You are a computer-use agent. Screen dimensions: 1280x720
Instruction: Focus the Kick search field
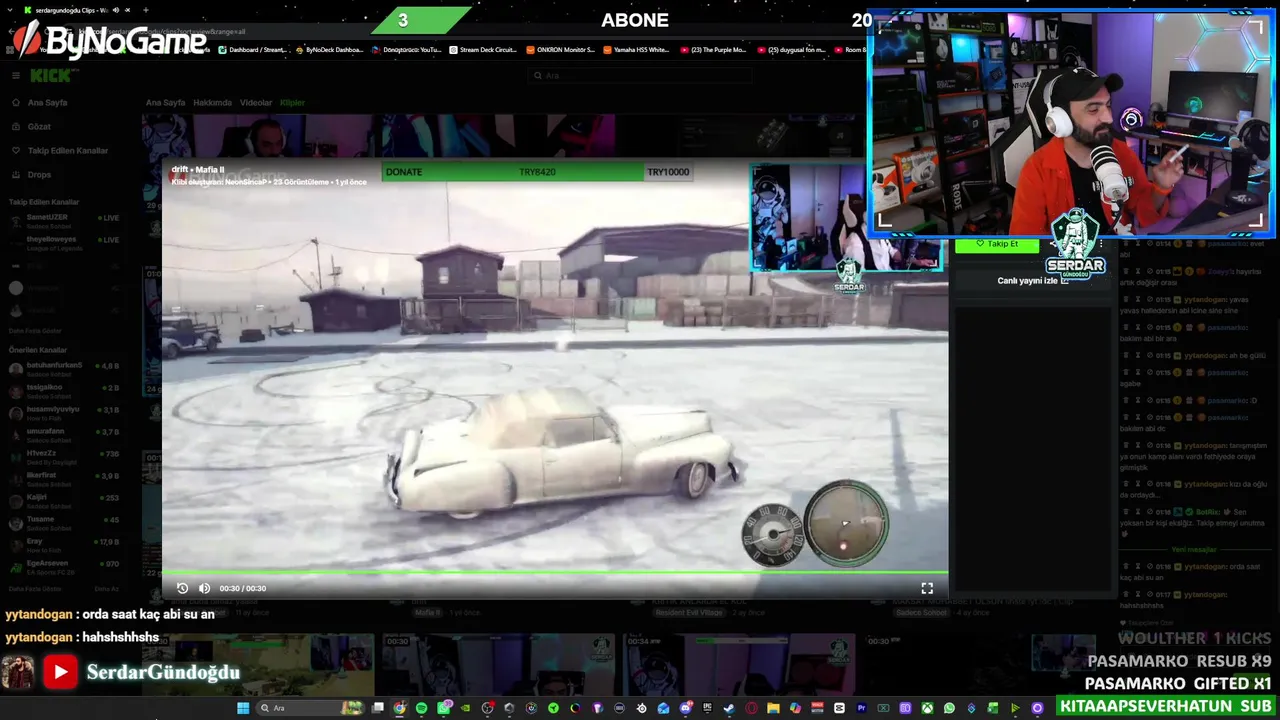pyautogui.click(x=640, y=76)
